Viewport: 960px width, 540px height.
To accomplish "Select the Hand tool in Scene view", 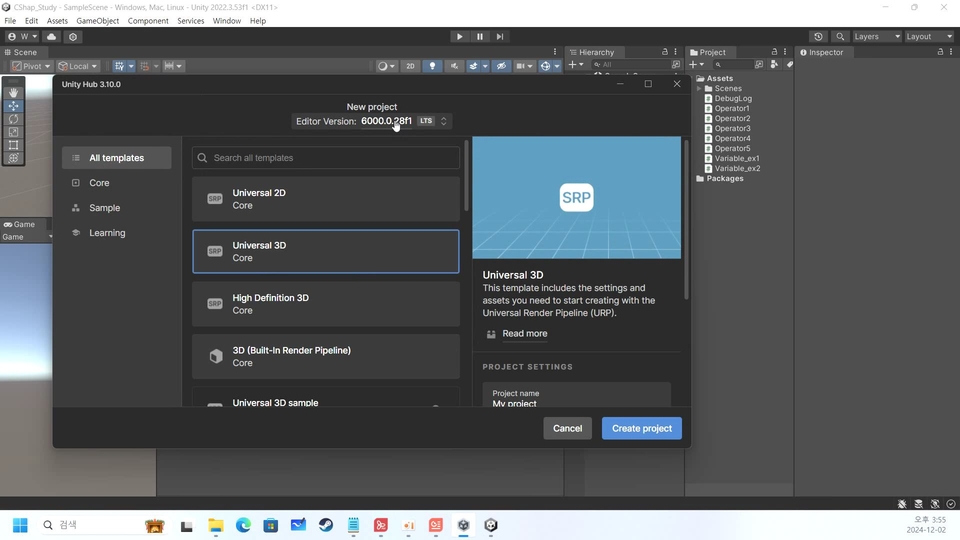I will click(13, 92).
